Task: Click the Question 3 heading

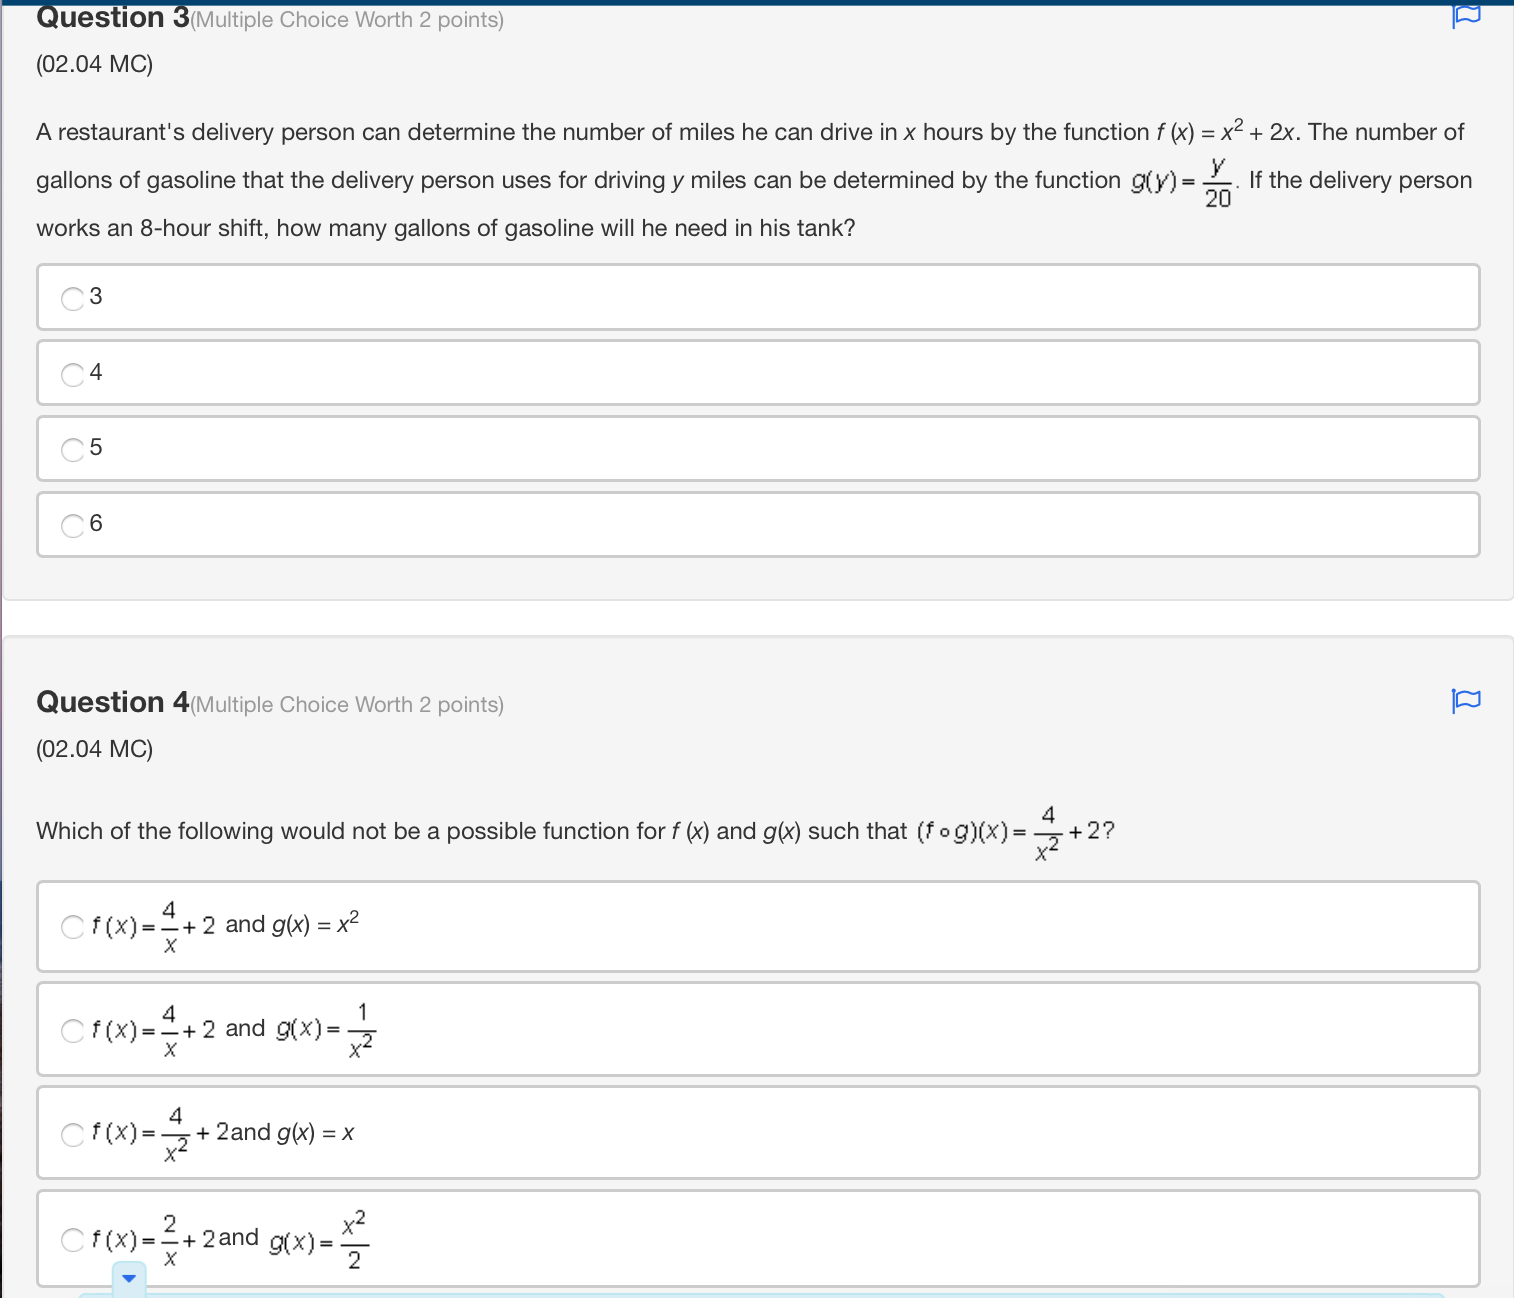Action: 110,17
